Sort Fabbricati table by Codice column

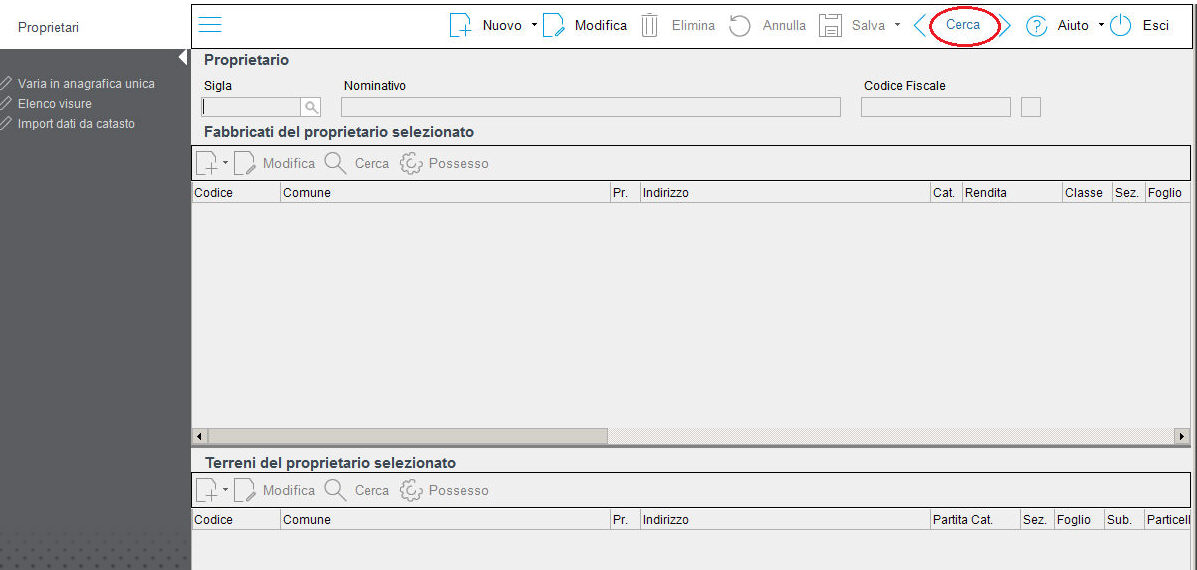(236, 193)
